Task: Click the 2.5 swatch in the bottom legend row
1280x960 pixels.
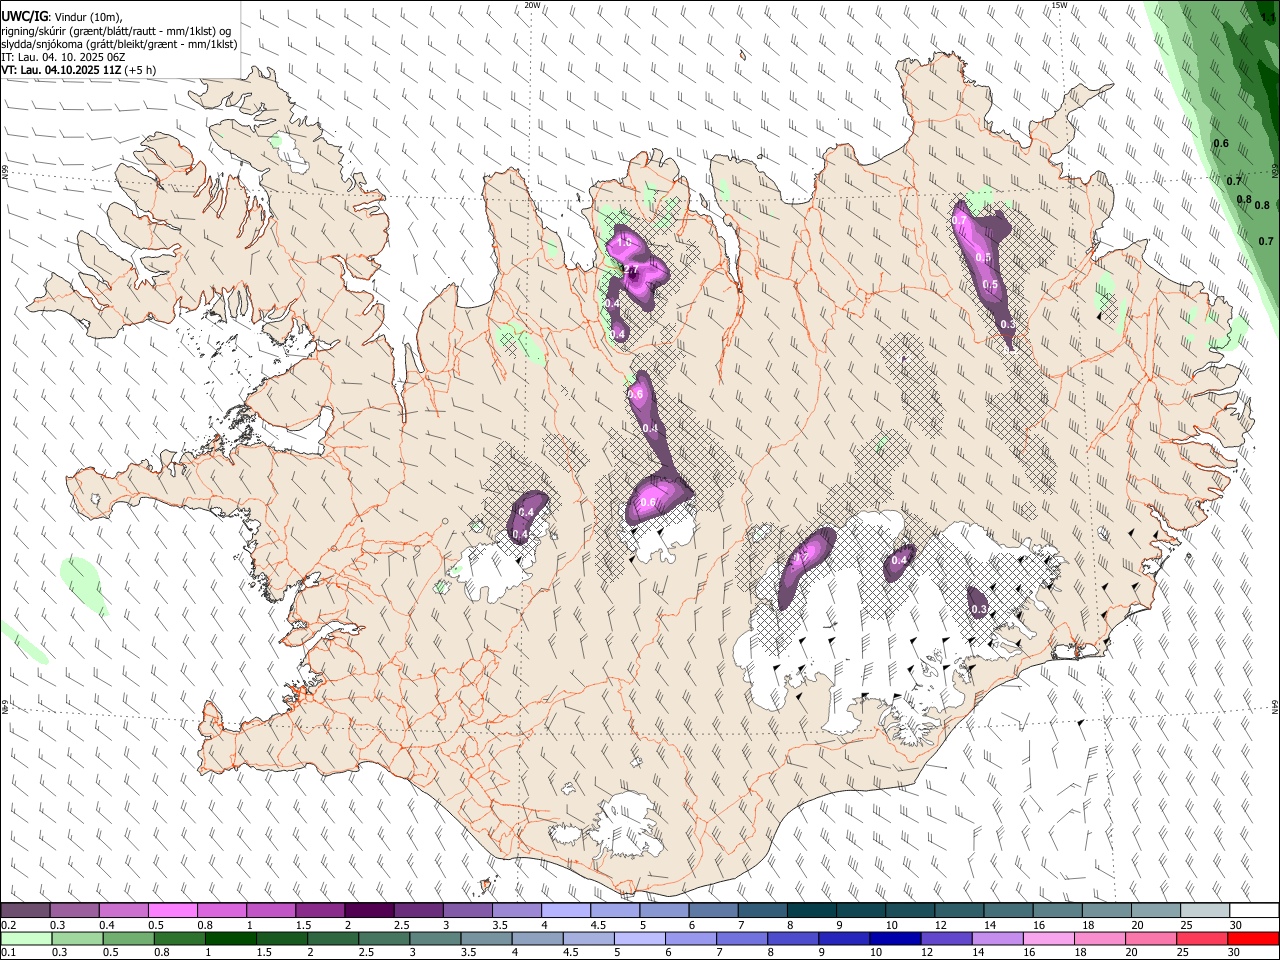Action: coord(383,939)
